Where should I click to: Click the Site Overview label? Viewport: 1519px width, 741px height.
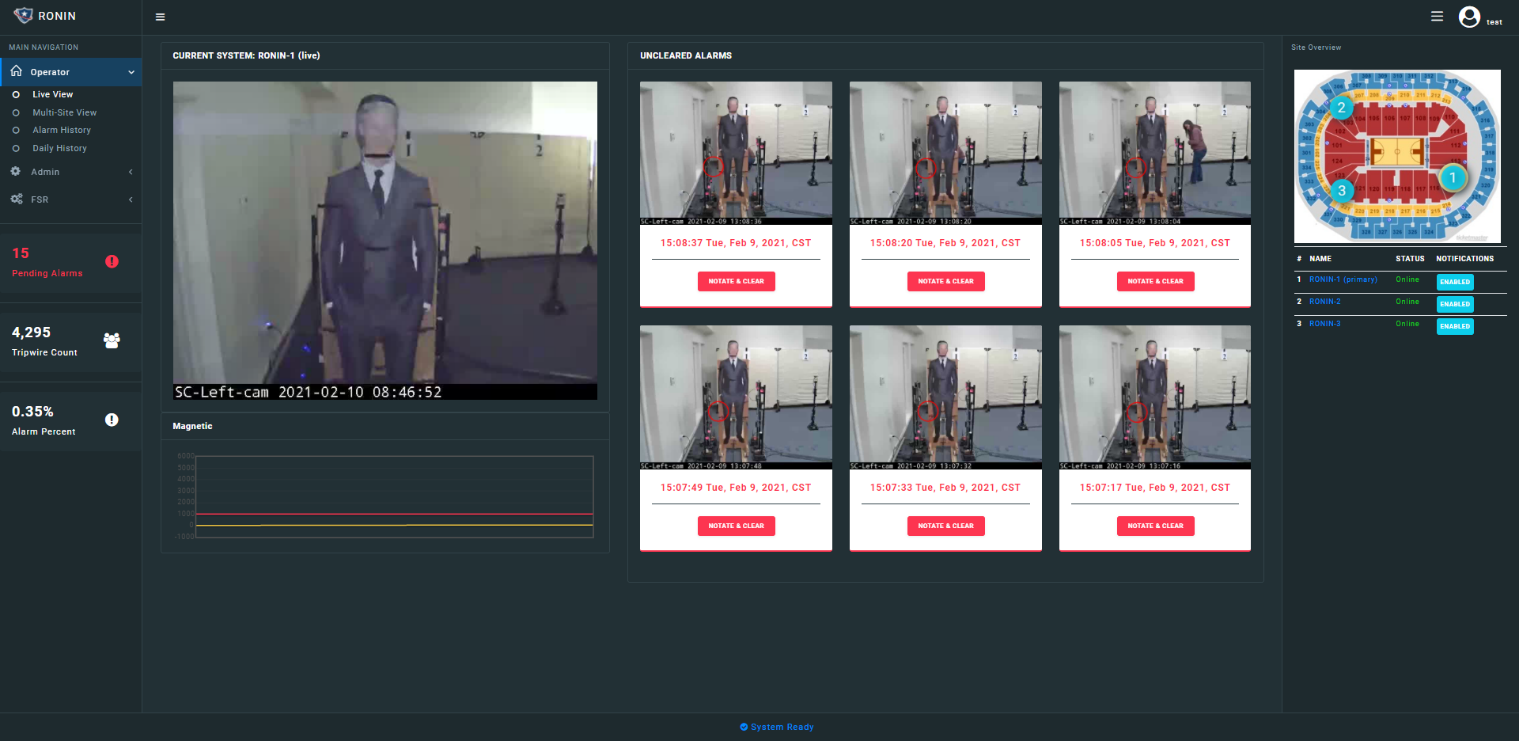[x=1316, y=48]
